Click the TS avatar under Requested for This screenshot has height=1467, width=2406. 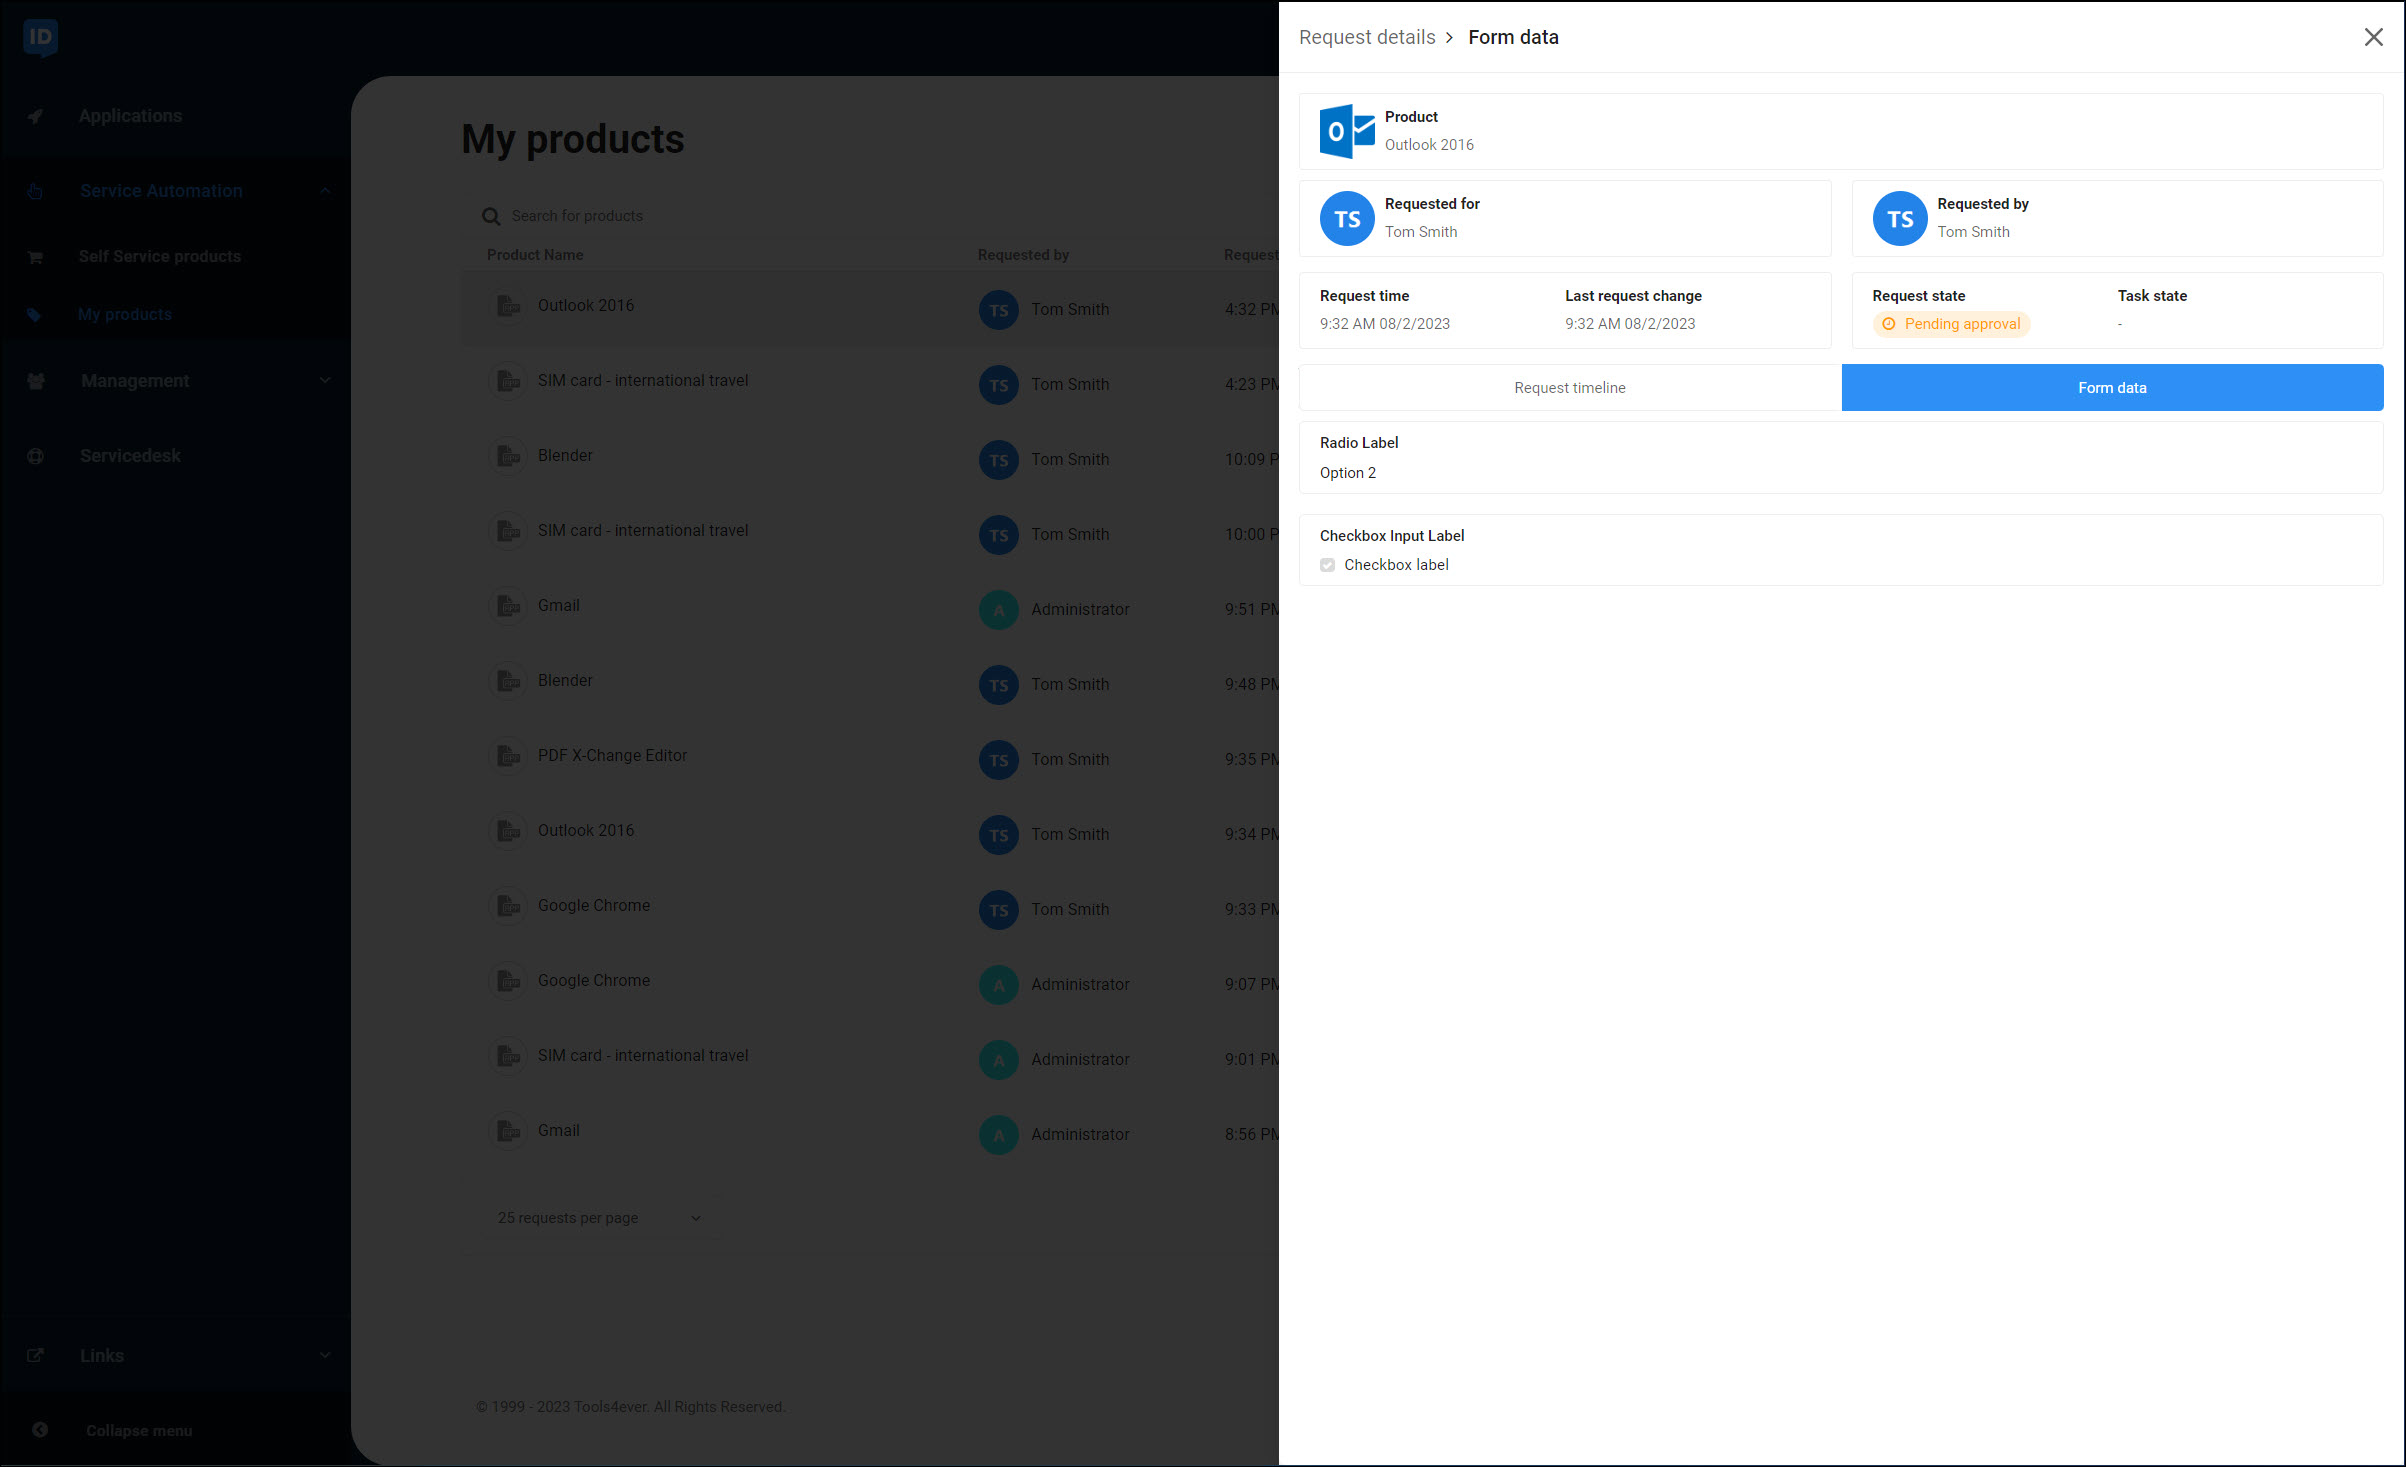(x=1347, y=219)
